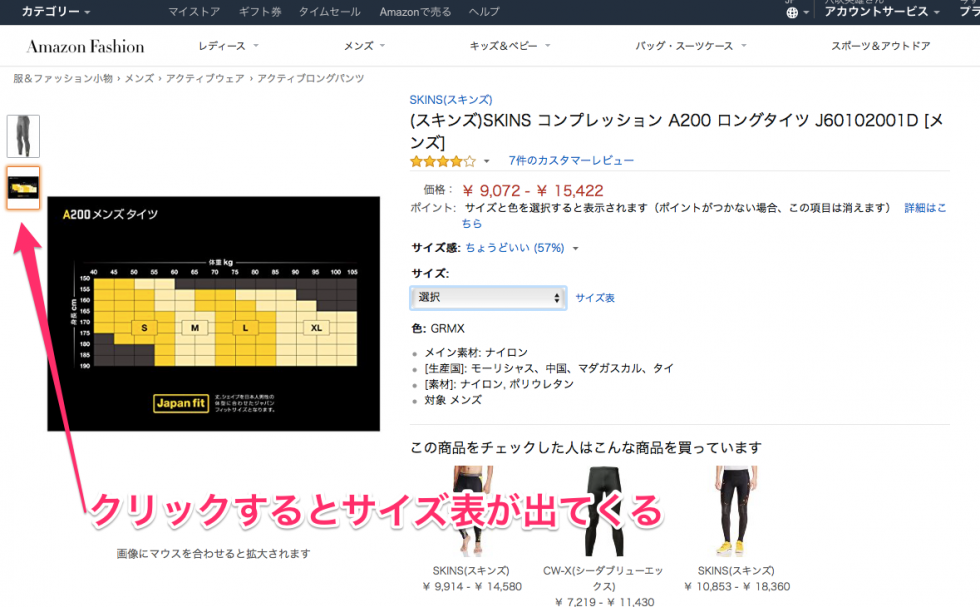Click SKINS(スキンズ) title priced ¥10,853
Screen dimensions: 980x607
[736, 571]
